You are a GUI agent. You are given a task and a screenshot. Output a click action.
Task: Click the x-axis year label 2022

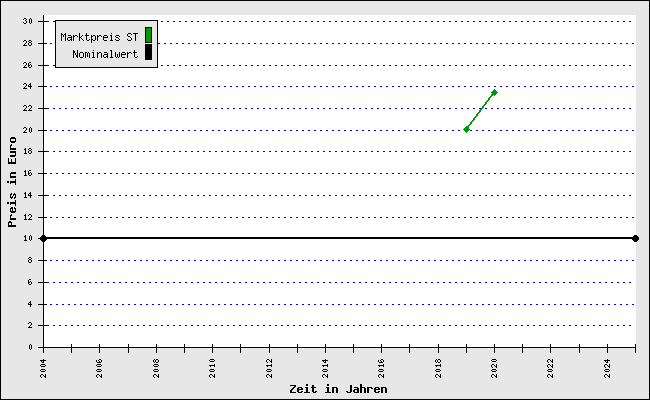(551, 368)
